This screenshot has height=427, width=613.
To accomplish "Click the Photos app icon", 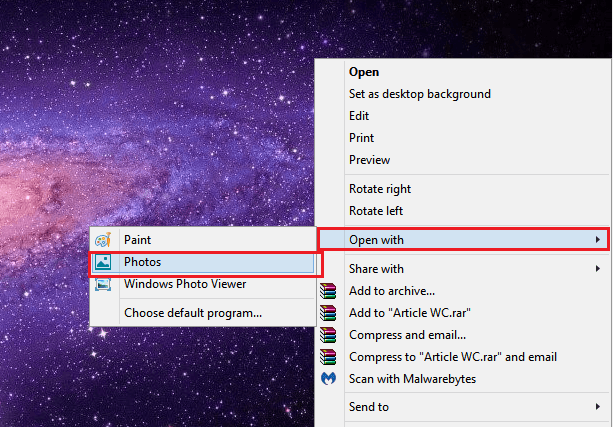I will 103,262.
